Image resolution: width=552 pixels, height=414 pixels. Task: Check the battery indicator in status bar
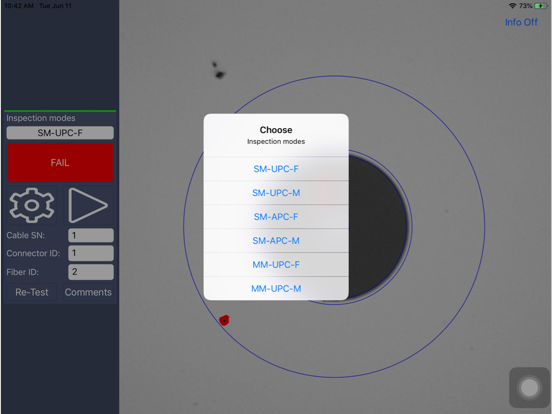(x=540, y=6)
